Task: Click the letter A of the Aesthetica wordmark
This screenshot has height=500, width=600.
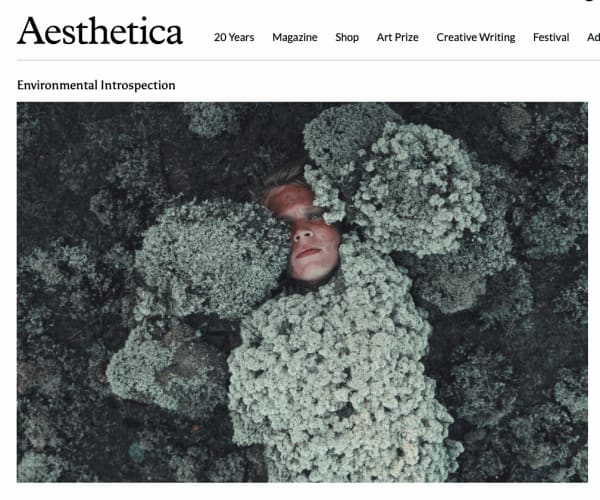Action: tap(32, 31)
